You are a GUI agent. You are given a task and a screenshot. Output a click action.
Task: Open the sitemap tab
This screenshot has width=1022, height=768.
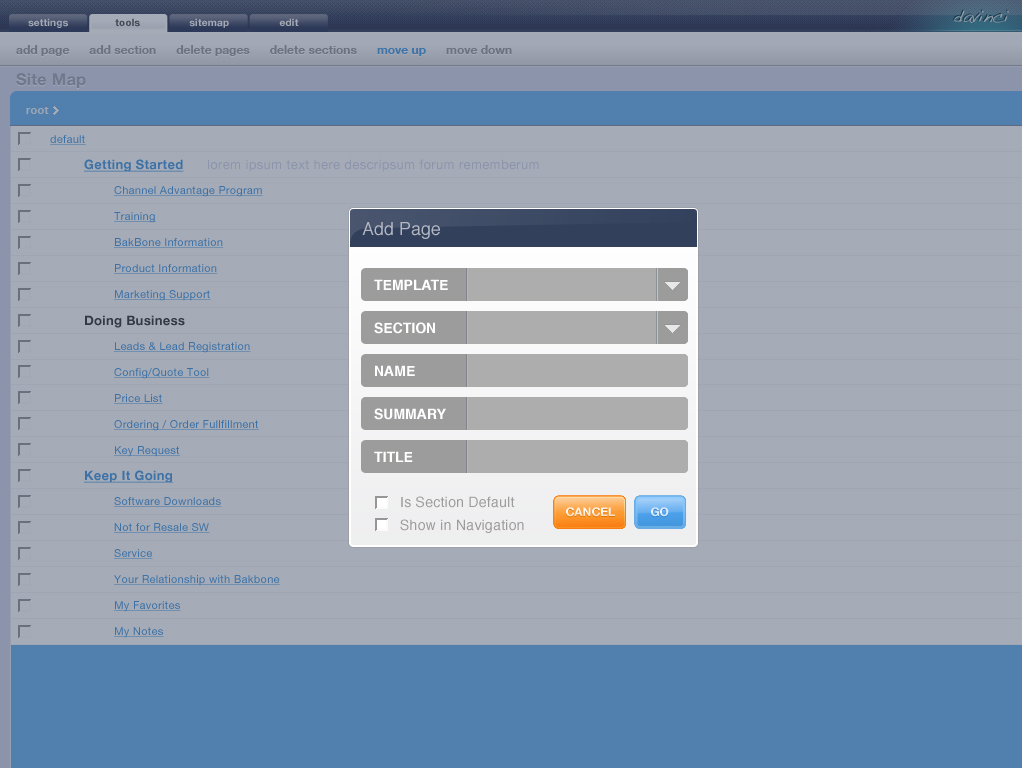click(x=209, y=22)
